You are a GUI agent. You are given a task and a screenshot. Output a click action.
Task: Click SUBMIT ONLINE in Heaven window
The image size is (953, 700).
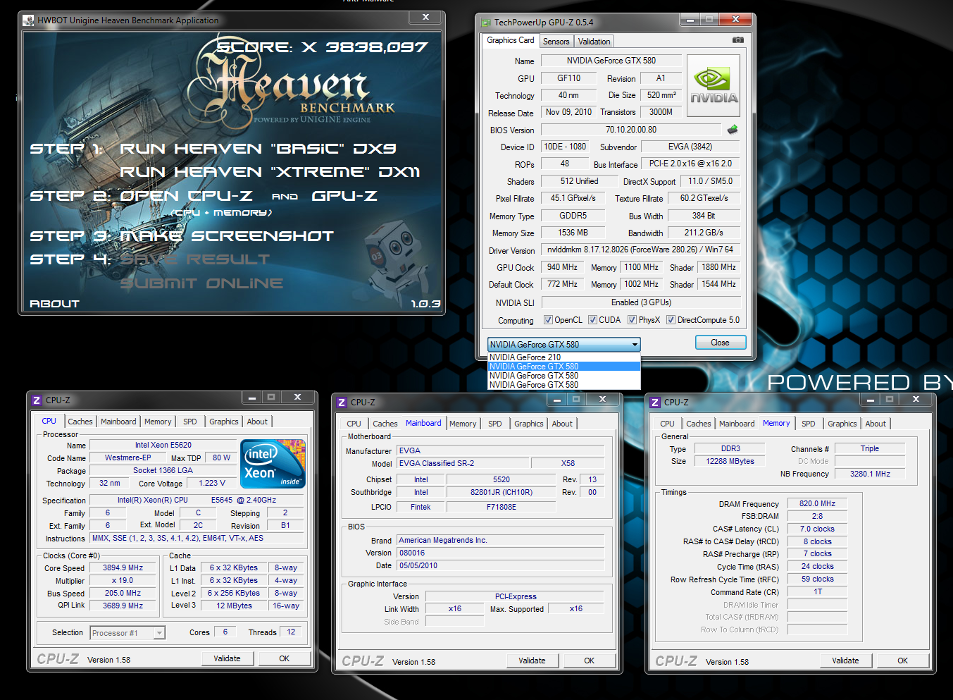coord(201,283)
